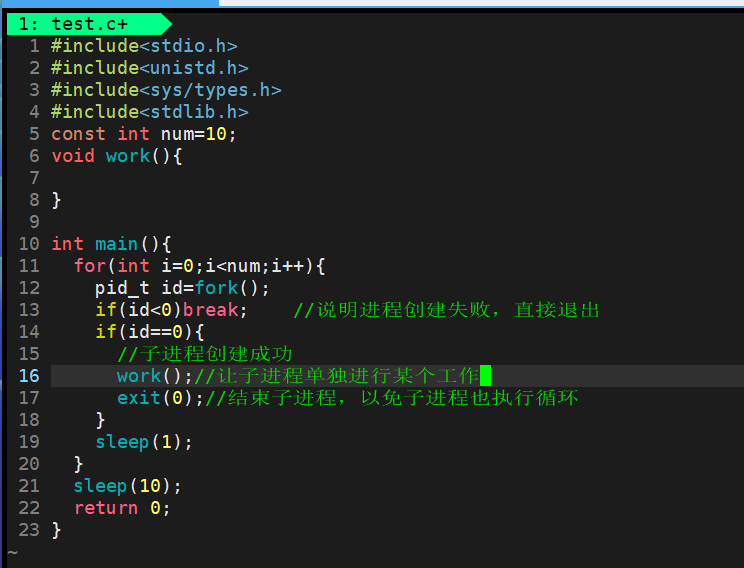Click the '#include<stdio.h>' line

tap(144, 46)
